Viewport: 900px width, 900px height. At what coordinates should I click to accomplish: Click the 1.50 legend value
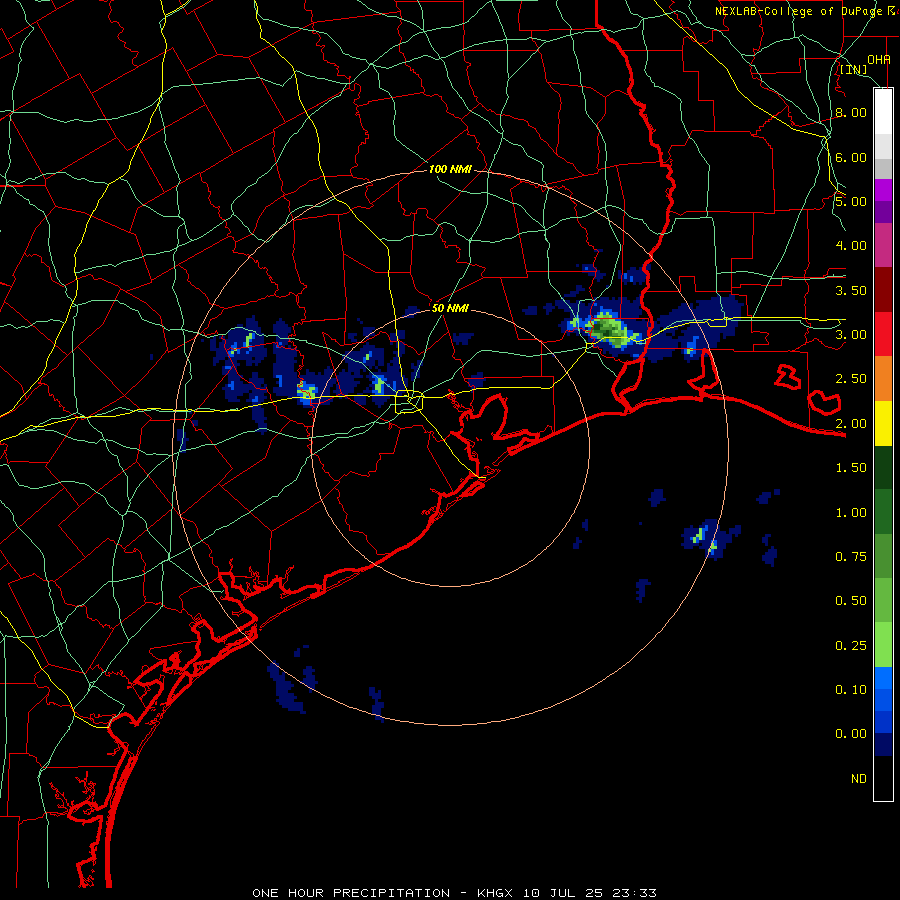coord(851,468)
